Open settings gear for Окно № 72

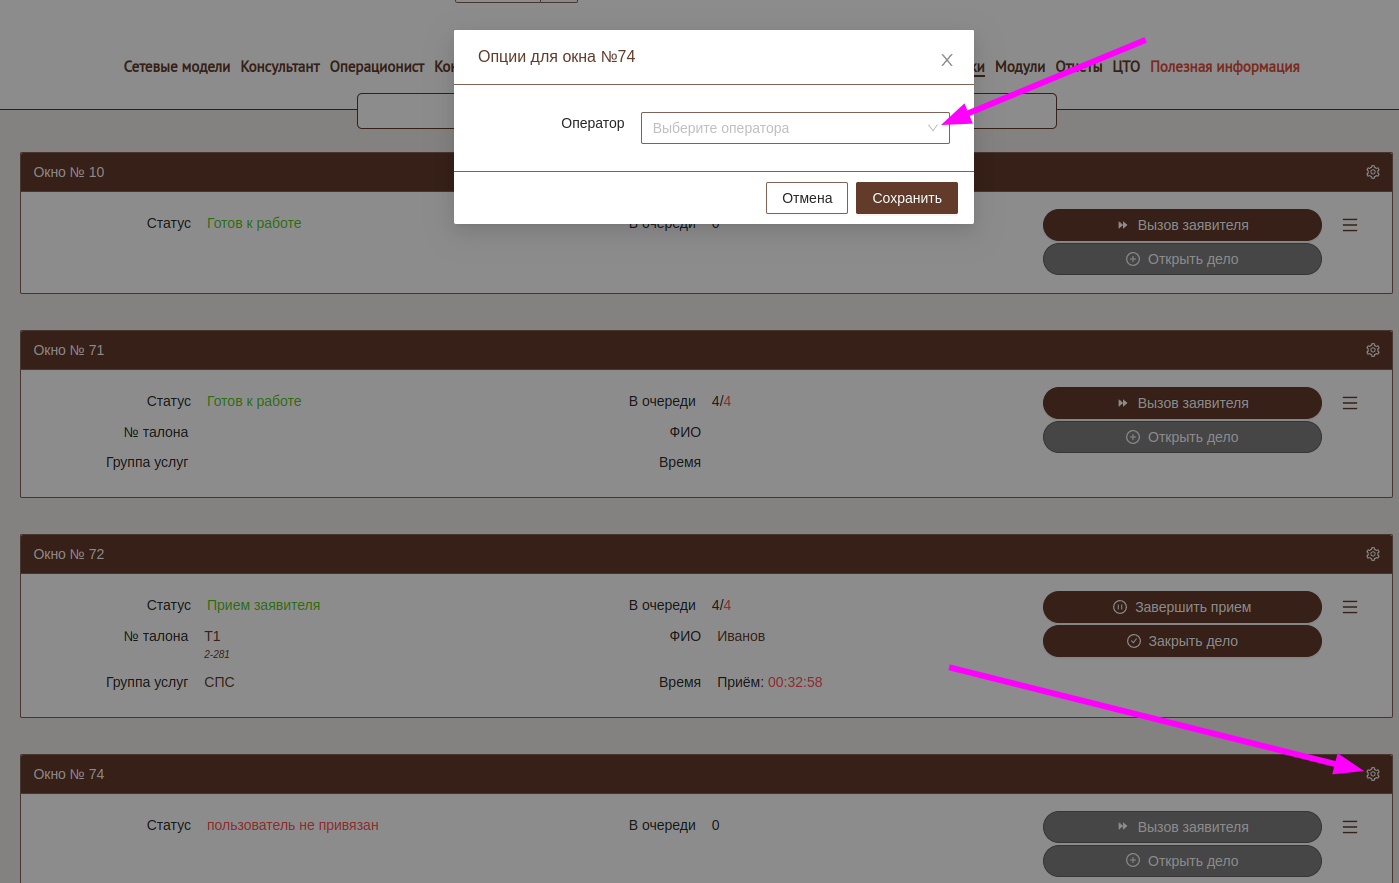click(1372, 554)
